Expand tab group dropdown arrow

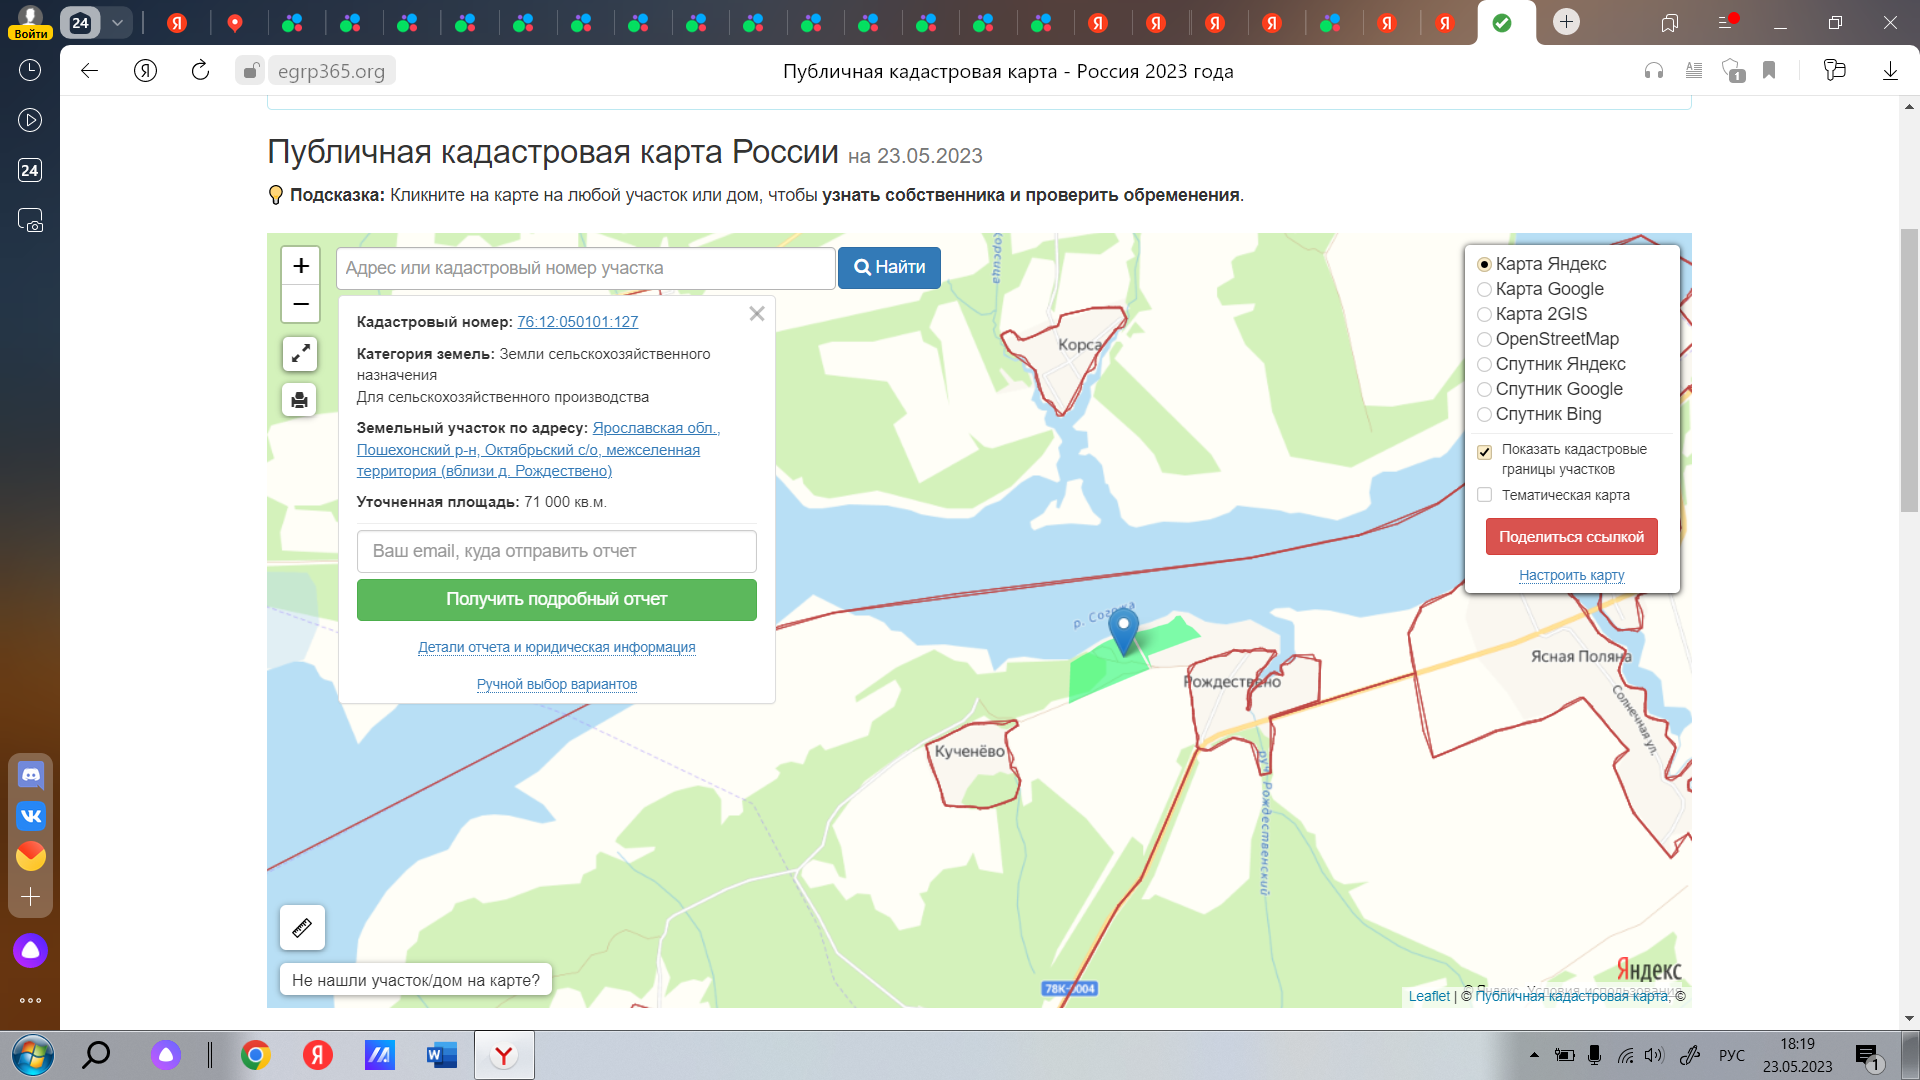click(117, 22)
